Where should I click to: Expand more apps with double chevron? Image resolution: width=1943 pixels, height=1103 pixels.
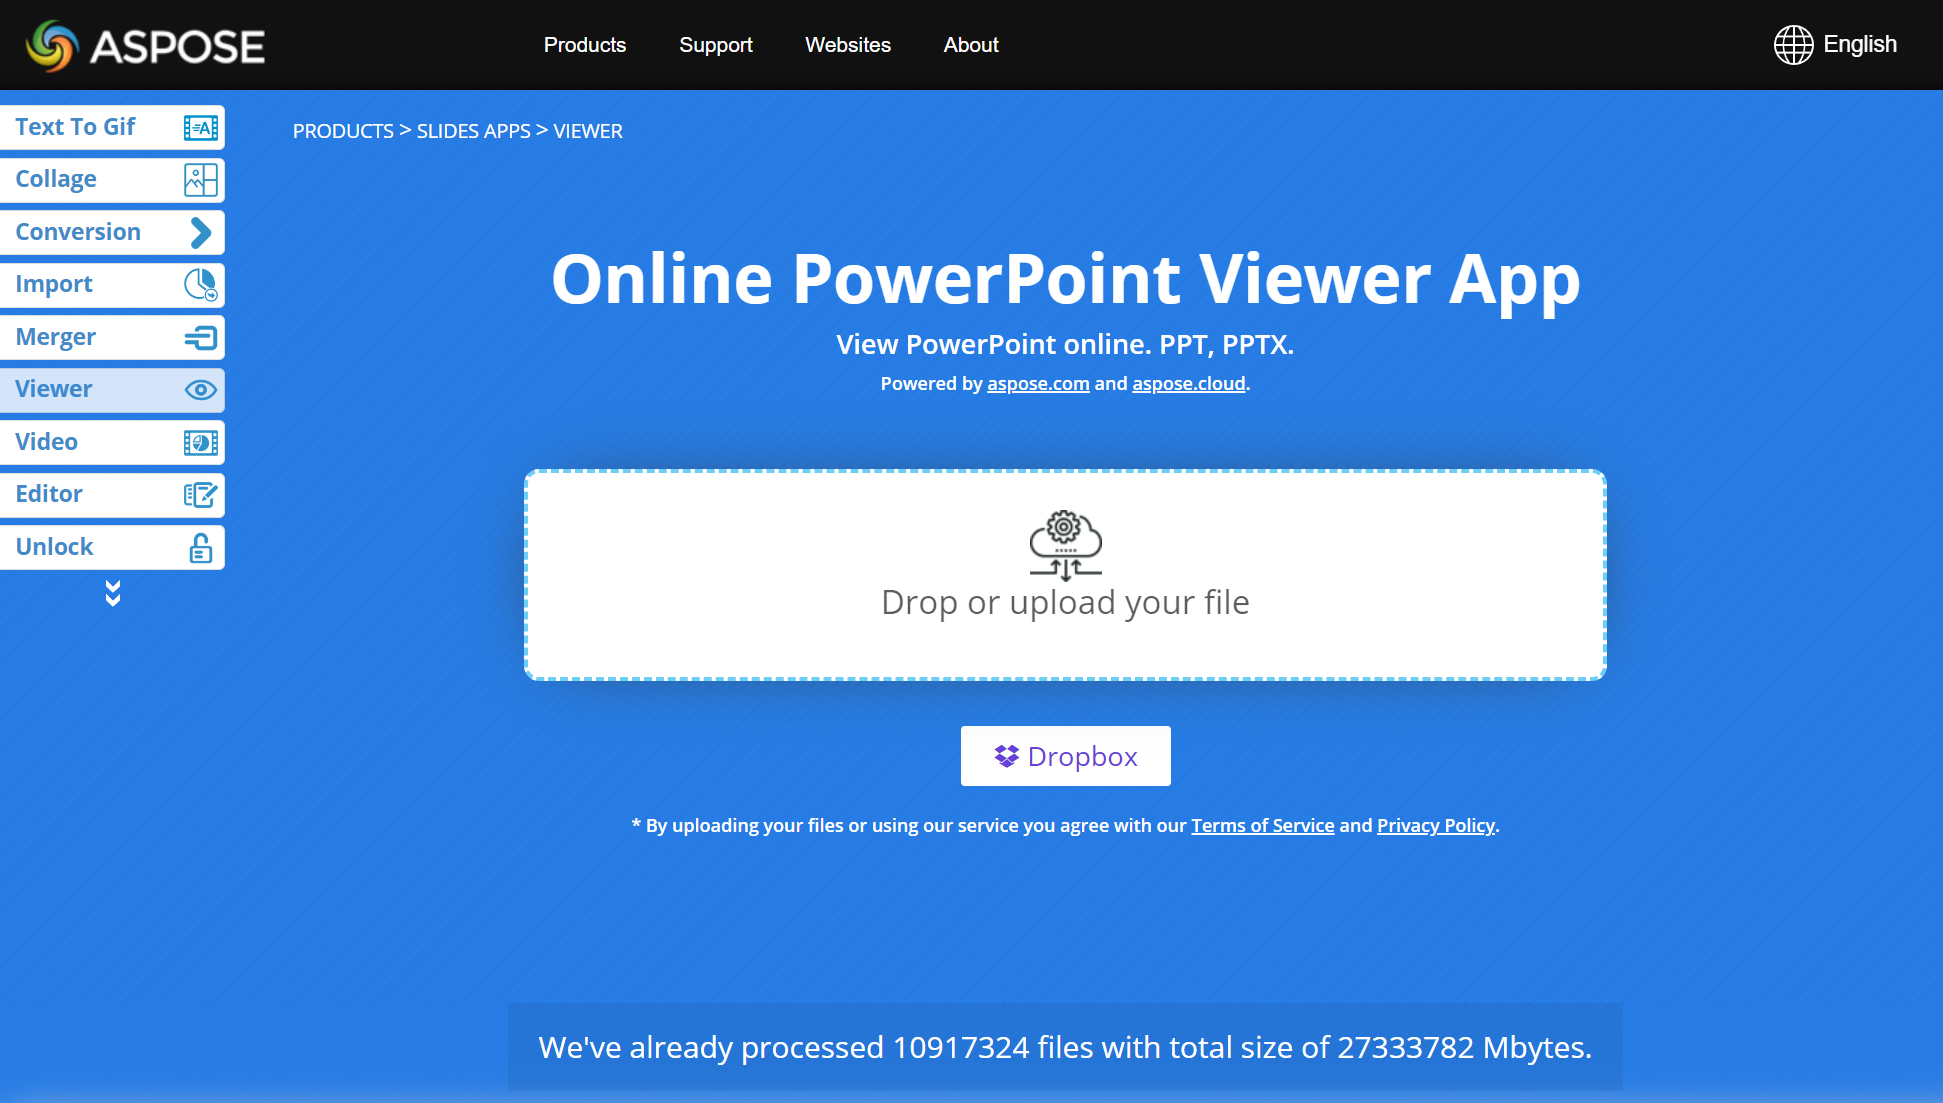click(113, 593)
